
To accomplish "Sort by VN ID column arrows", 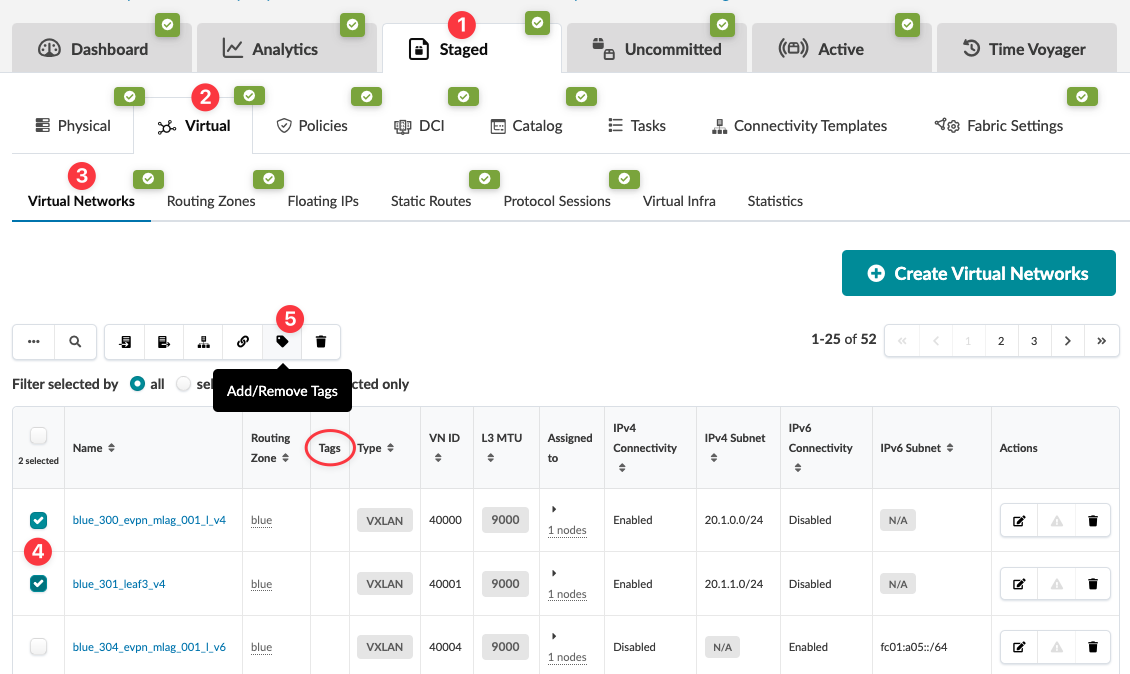I will (x=438, y=458).
